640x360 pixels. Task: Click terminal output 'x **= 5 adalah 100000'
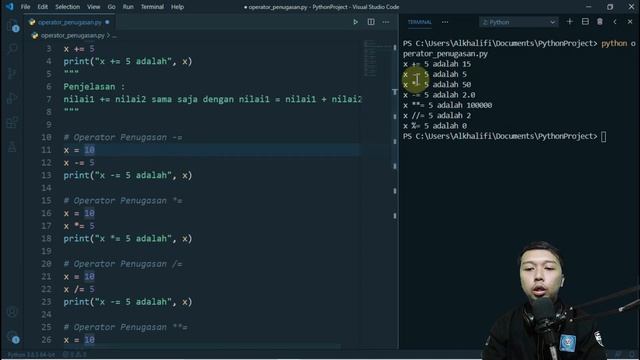point(447,105)
